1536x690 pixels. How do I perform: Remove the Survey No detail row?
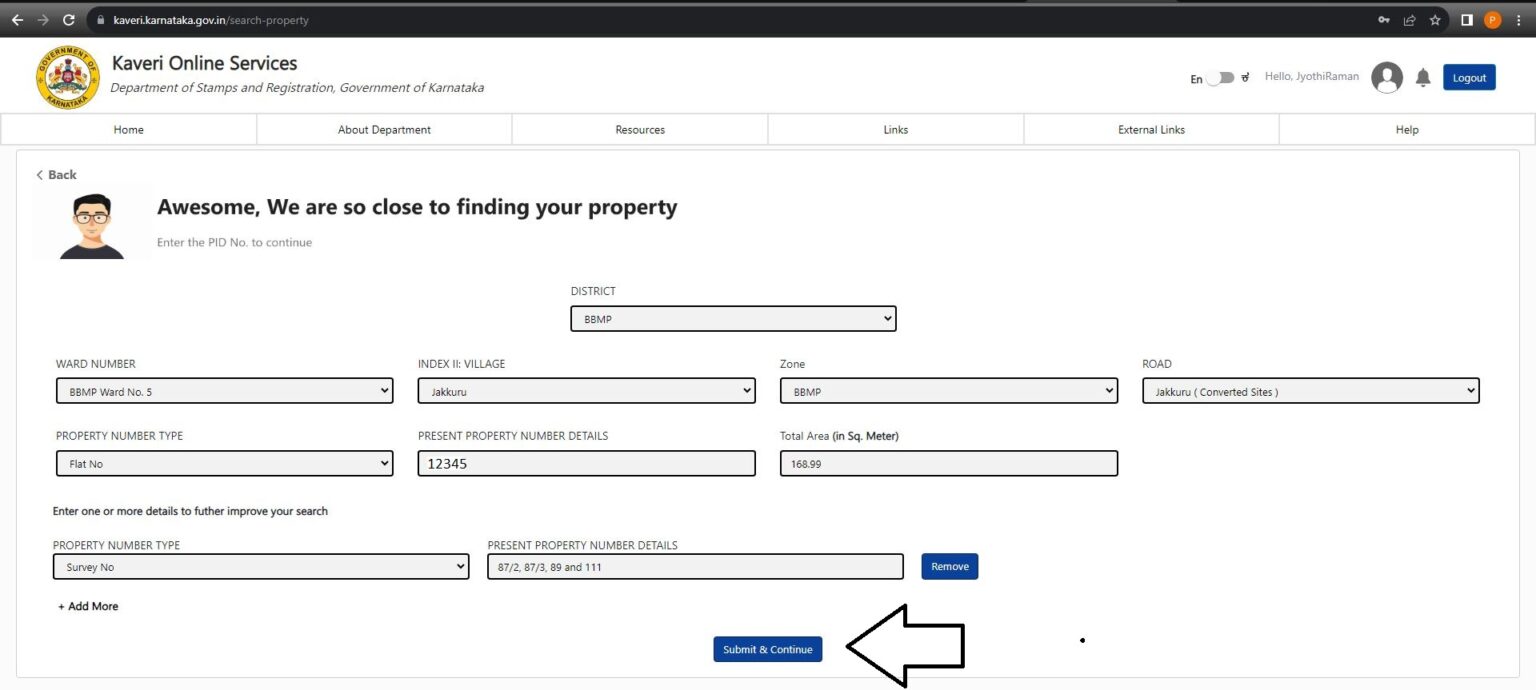coord(950,566)
